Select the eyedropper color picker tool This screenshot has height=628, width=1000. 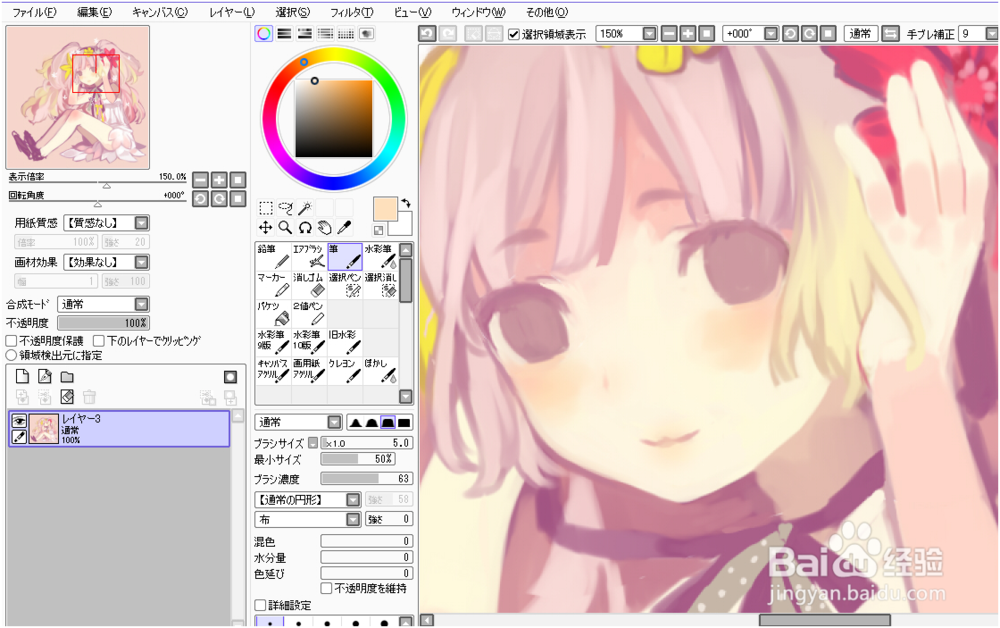coord(344,228)
